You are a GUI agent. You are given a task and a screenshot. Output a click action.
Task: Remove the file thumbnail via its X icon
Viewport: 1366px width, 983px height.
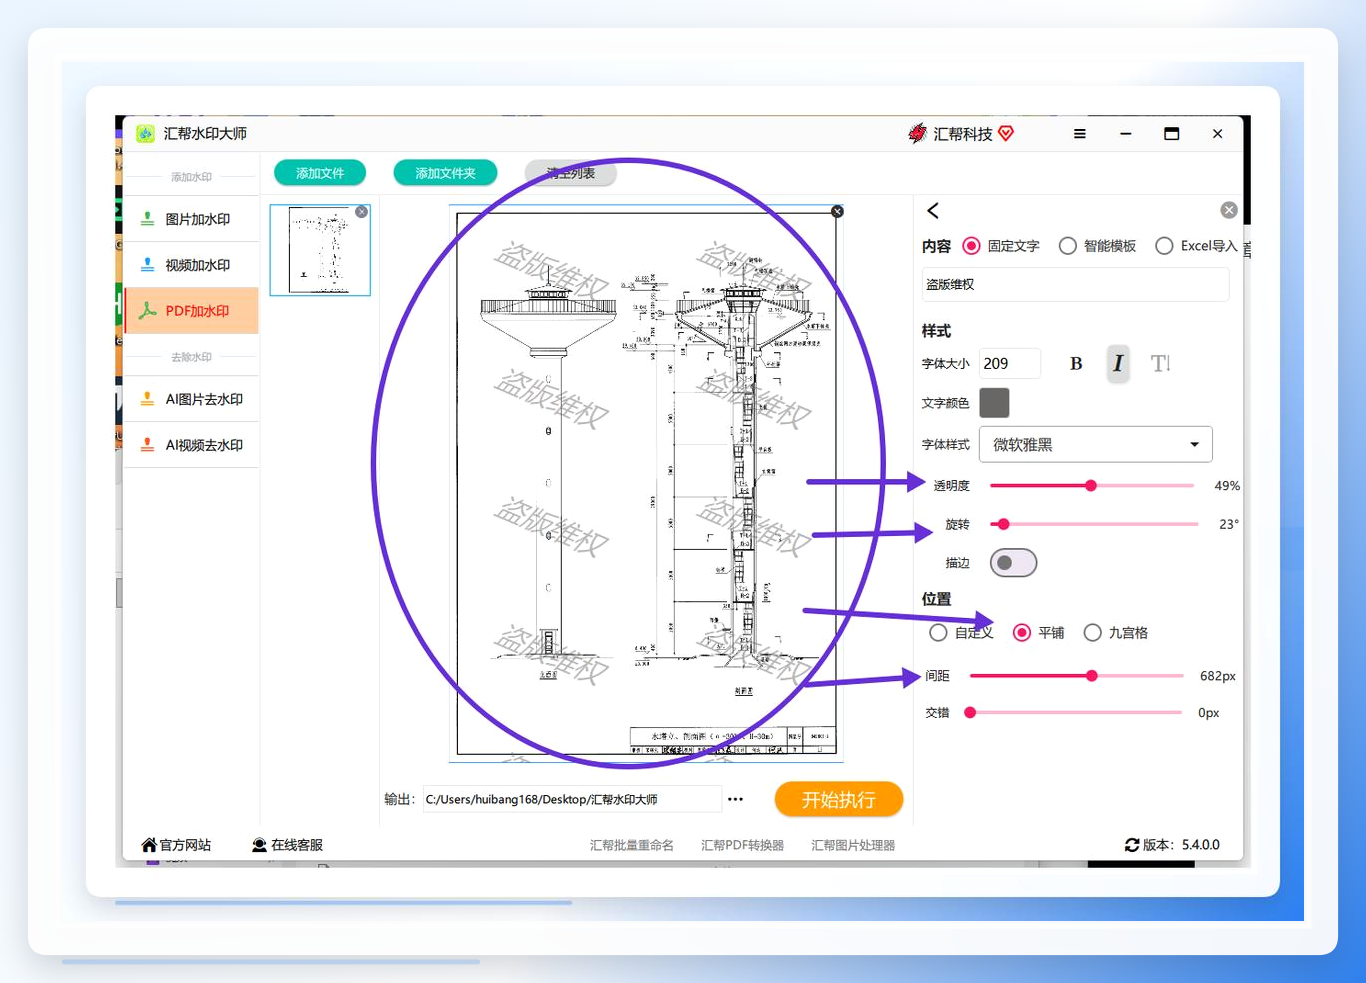(362, 212)
